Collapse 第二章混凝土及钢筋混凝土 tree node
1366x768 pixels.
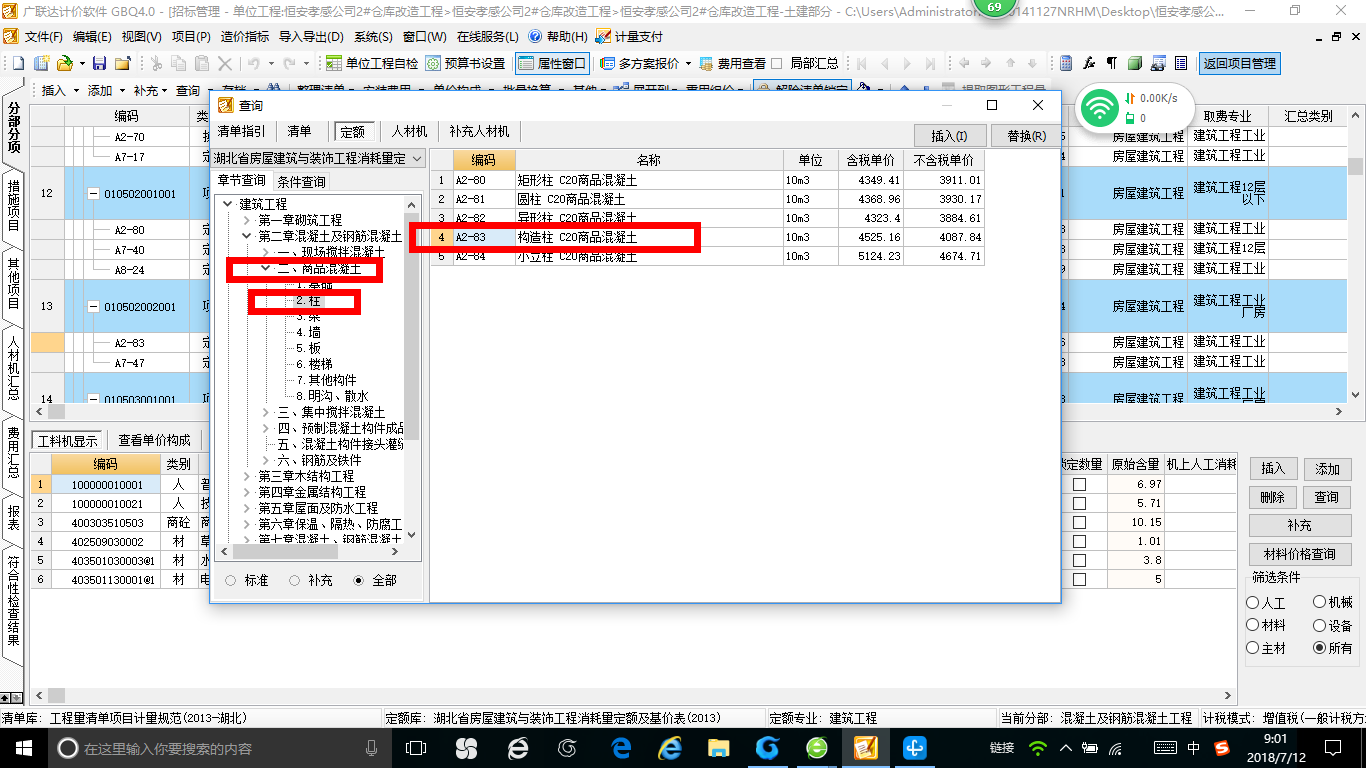pos(247,236)
